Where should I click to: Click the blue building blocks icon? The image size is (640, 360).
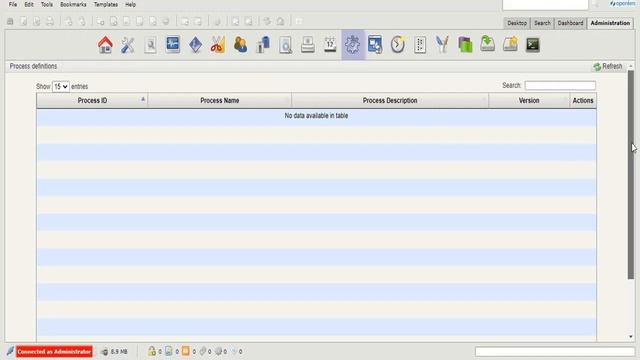point(263,45)
